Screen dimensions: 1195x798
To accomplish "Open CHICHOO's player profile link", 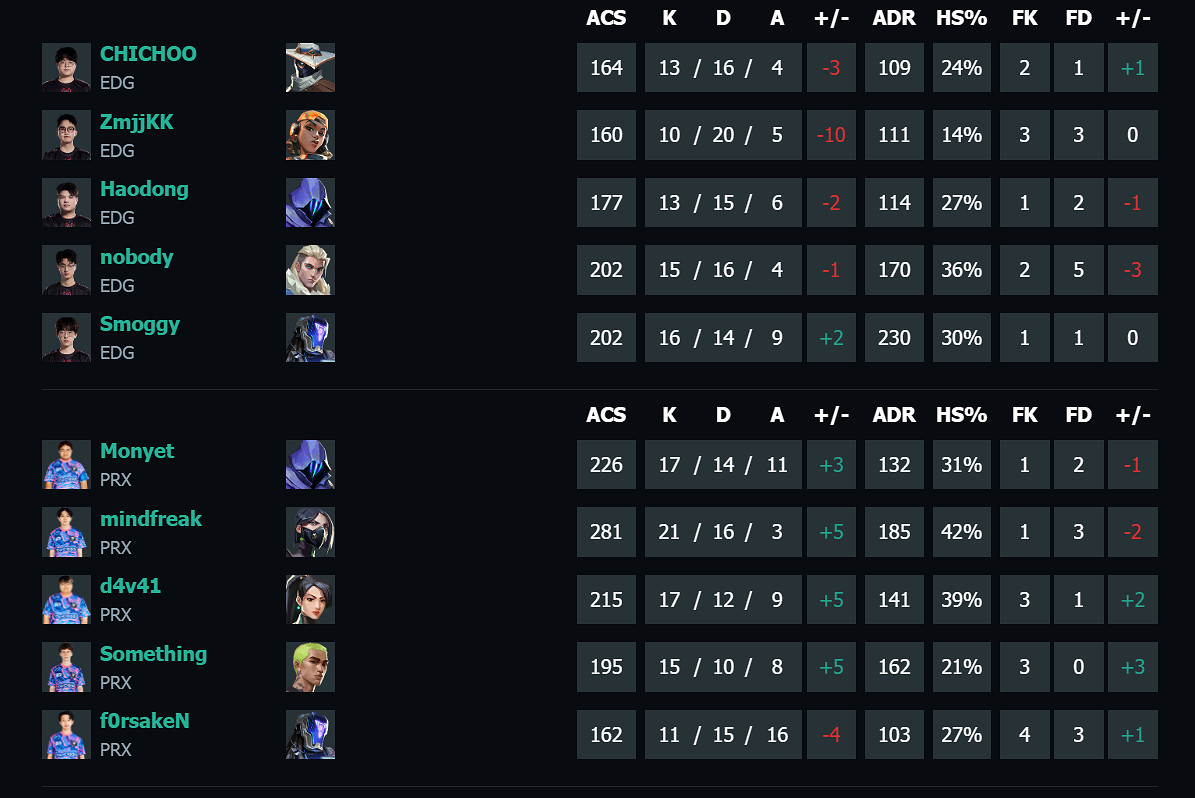I will 148,54.
